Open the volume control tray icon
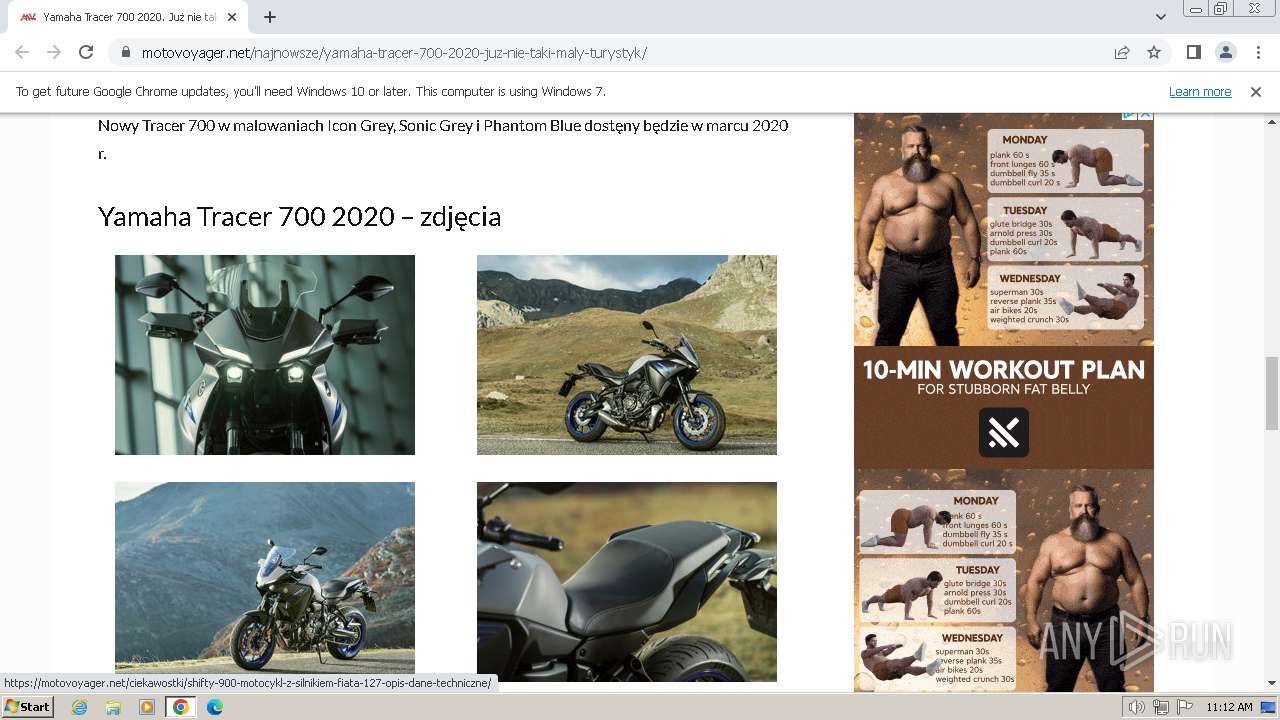Viewport: 1280px width, 720px height. [1137, 707]
